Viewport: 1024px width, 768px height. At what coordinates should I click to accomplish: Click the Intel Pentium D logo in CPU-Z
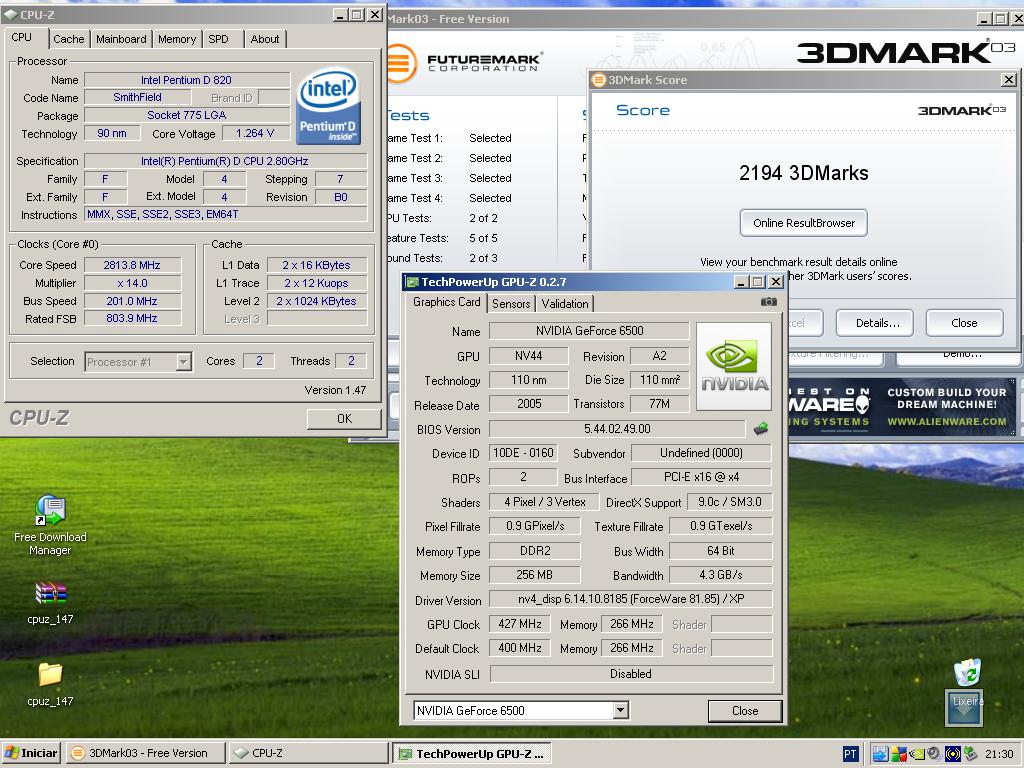[x=328, y=107]
